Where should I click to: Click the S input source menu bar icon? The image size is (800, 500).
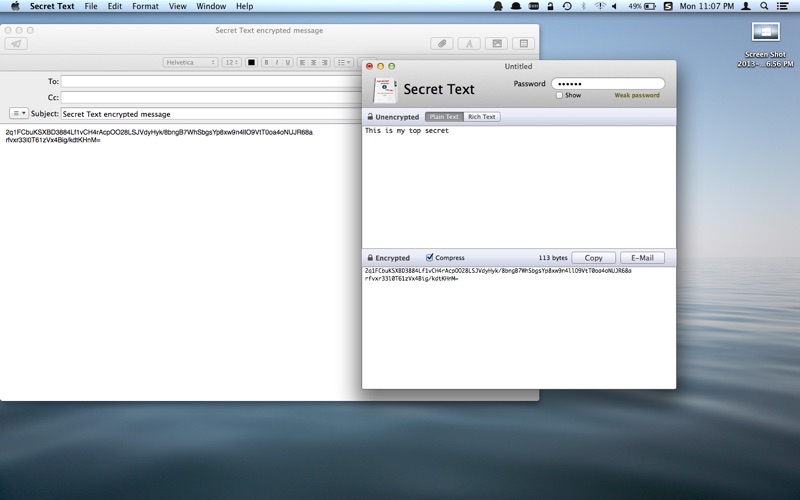click(668, 6)
